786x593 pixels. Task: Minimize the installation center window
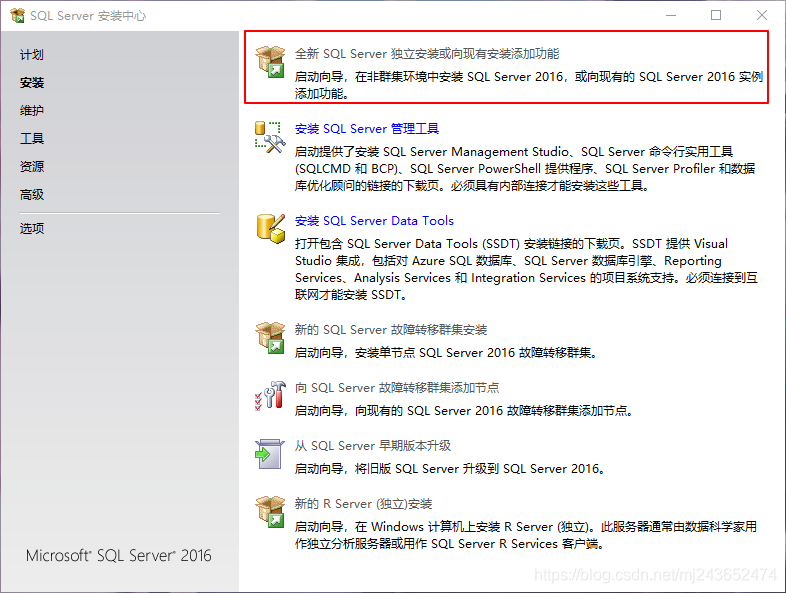click(671, 16)
